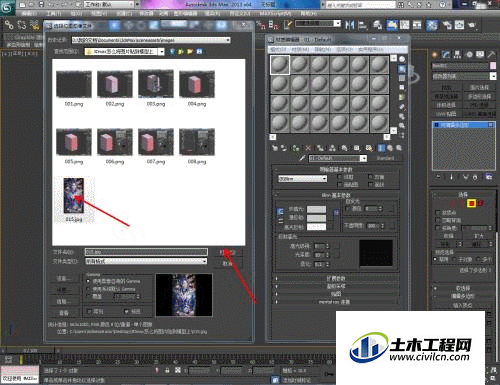Open the Look in folder dropdown
The image size is (500, 385).
click(x=161, y=52)
